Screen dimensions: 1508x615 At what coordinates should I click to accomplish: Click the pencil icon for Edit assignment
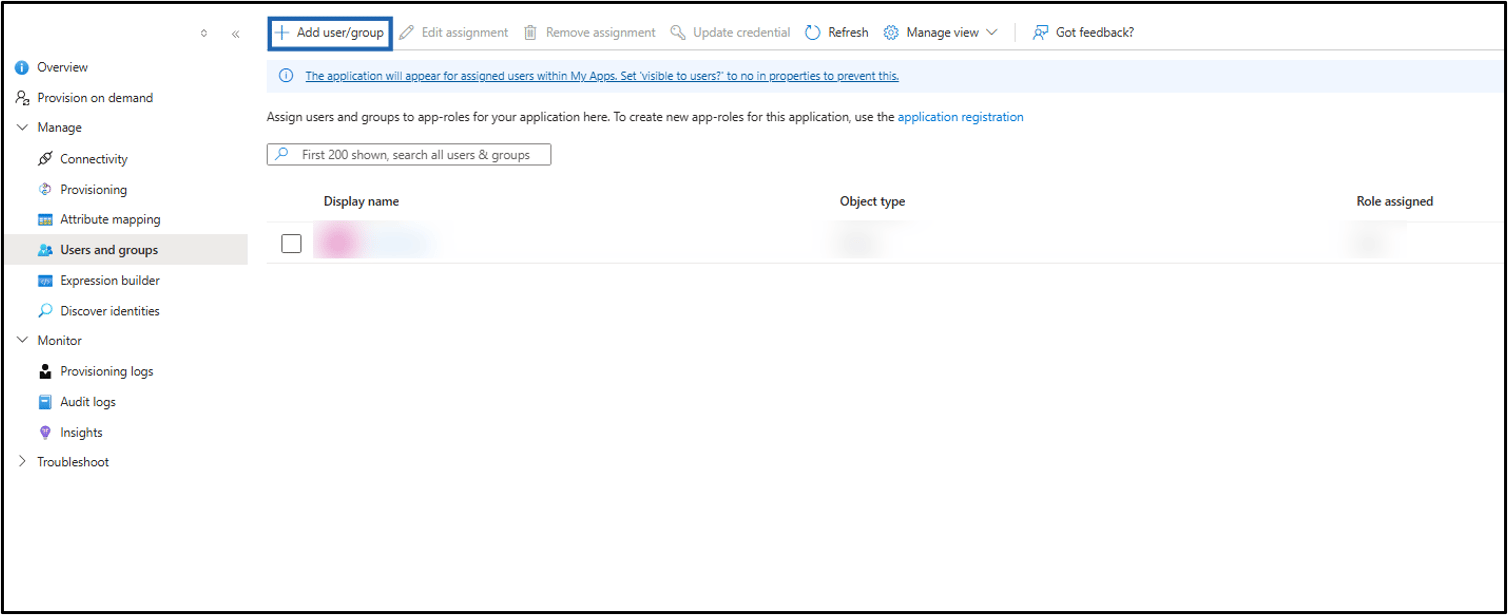point(406,32)
